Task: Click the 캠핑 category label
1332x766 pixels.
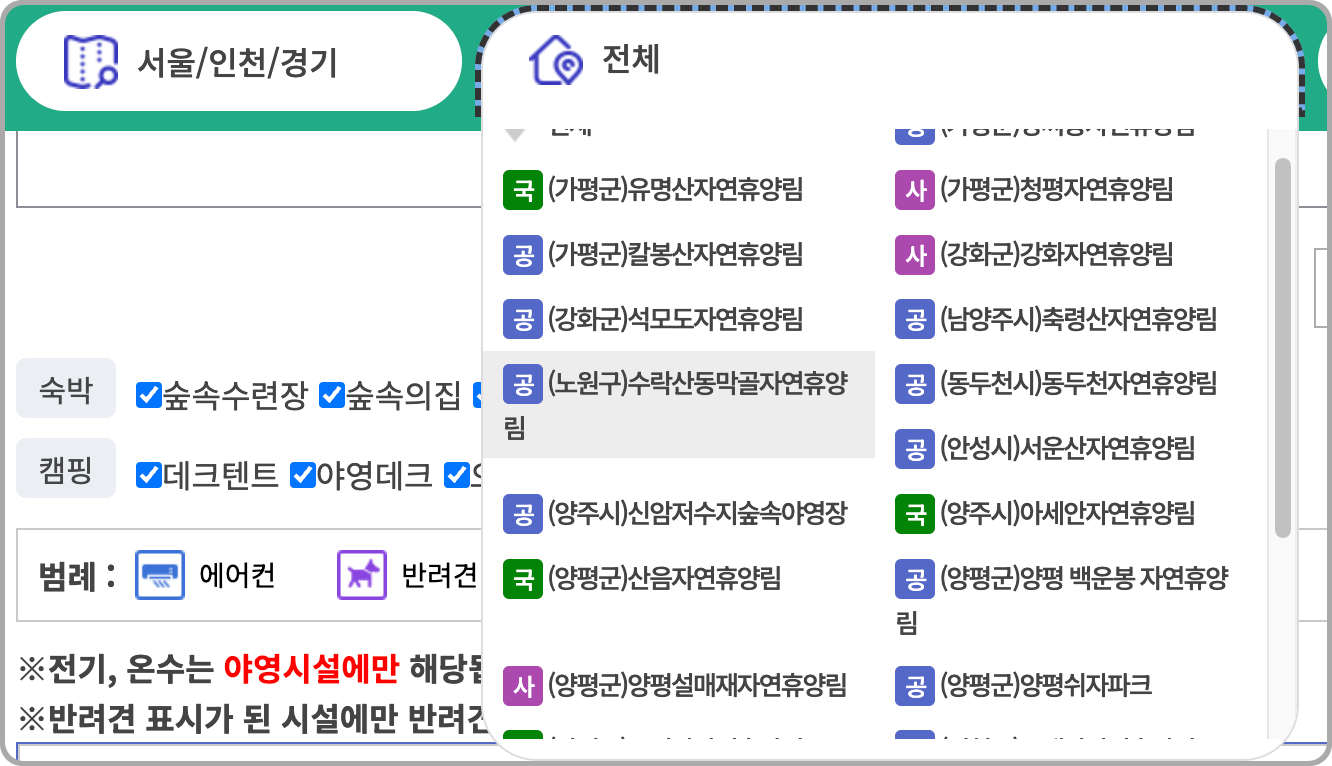Action: click(66, 469)
